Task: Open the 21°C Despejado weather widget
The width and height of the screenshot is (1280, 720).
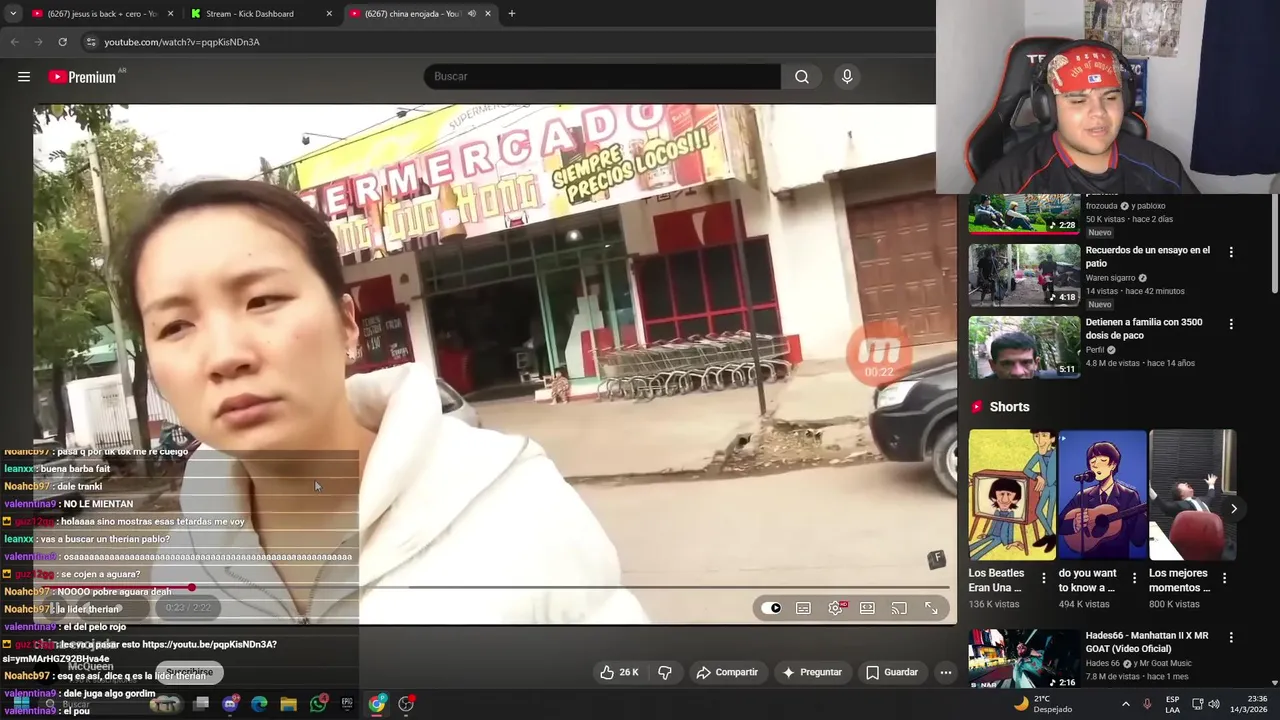Action: [1043, 704]
